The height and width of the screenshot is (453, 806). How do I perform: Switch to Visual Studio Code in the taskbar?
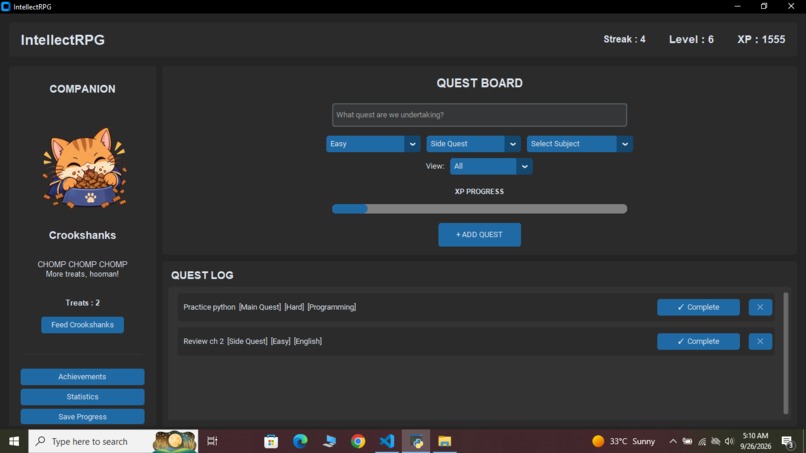[x=387, y=441]
